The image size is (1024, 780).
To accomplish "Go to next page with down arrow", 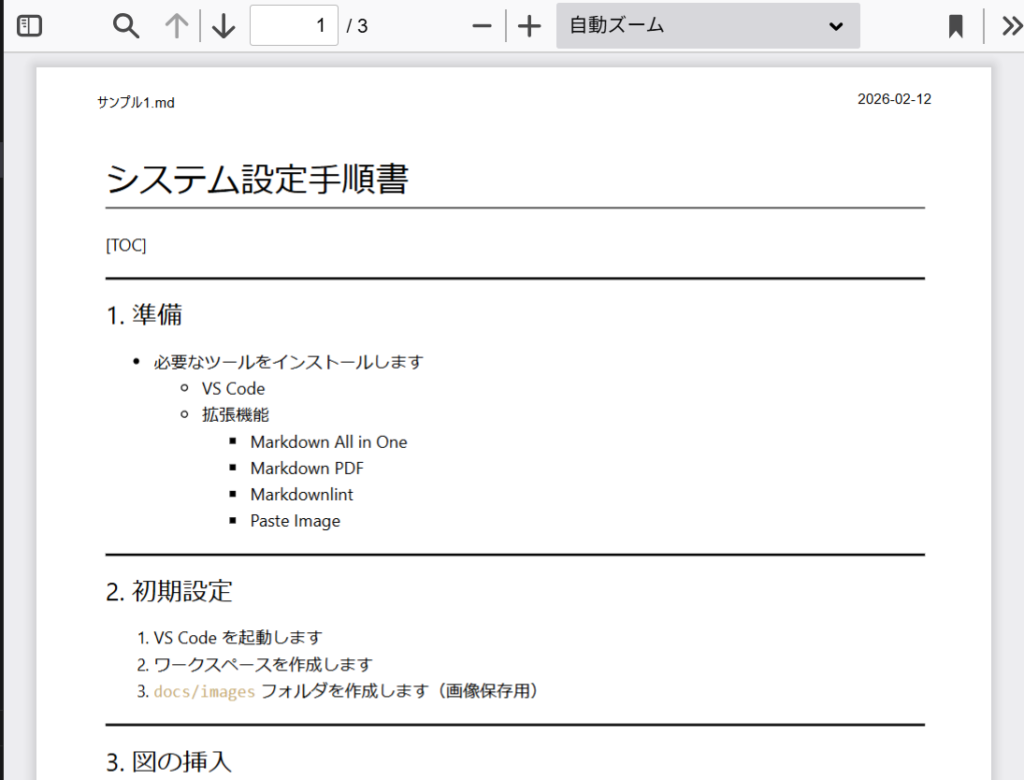I will pos(224,26).
